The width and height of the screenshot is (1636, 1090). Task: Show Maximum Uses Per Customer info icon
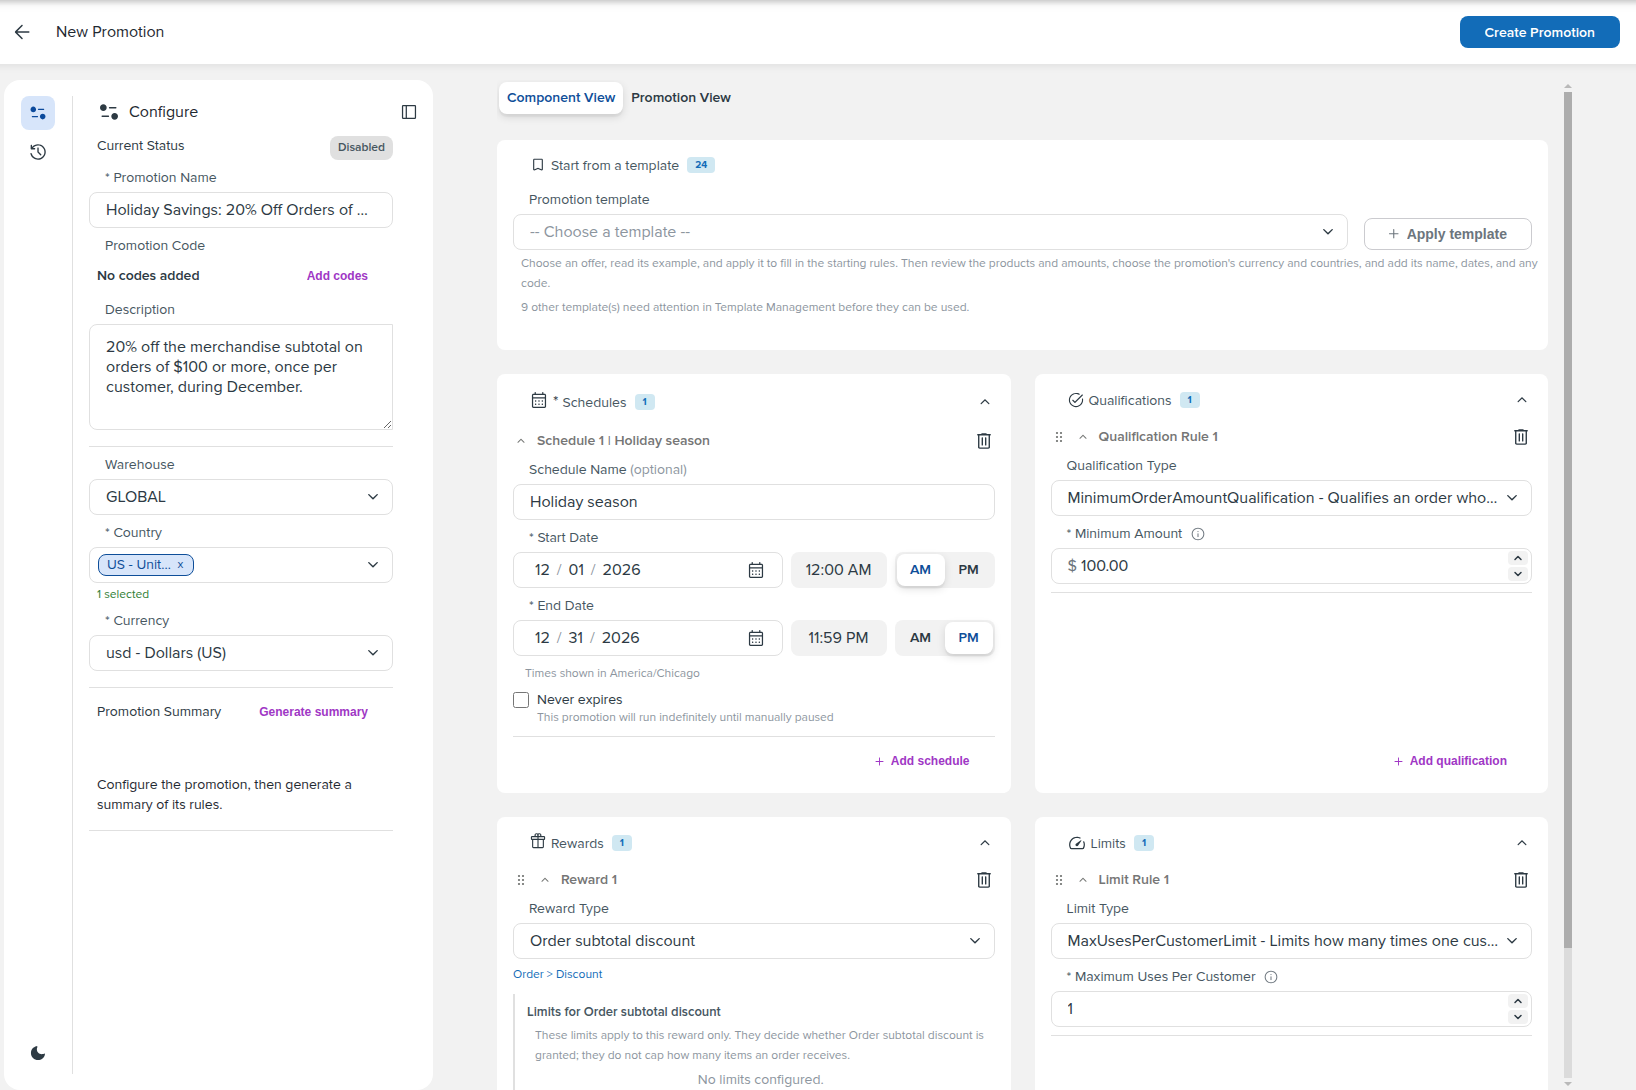(x=1271, y=977)
